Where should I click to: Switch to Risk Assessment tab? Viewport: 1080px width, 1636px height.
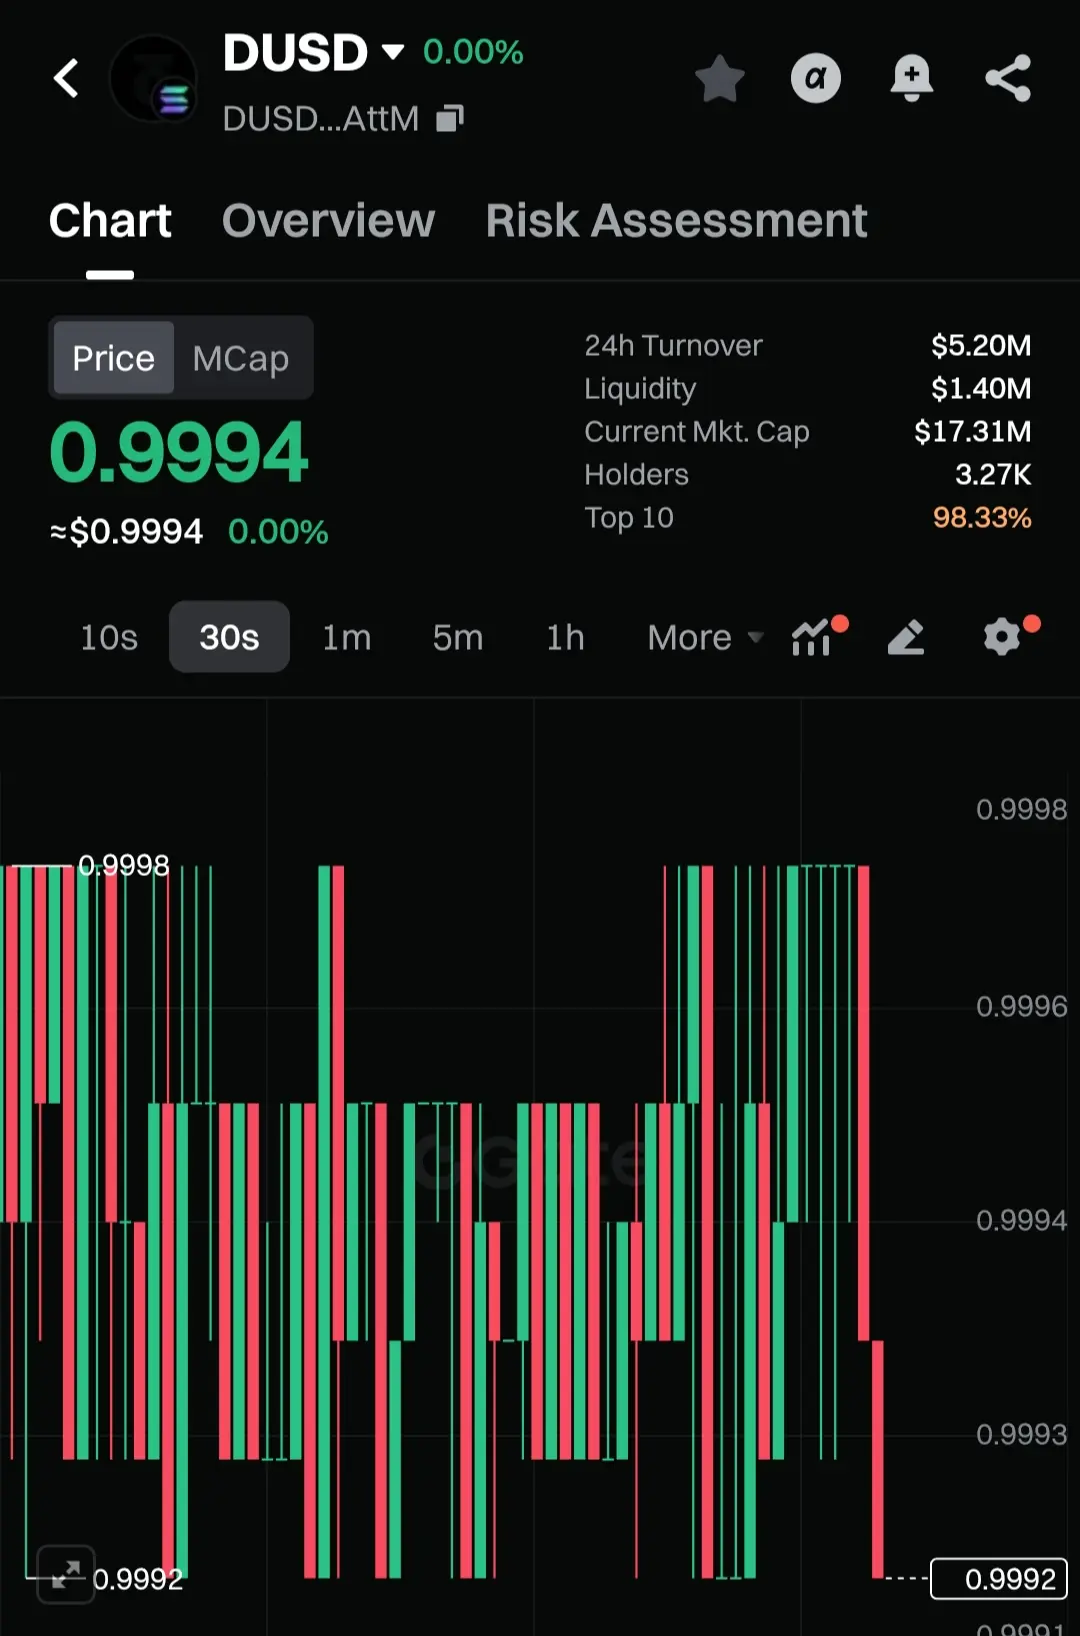pyautogui.click(x=676, y=221)
